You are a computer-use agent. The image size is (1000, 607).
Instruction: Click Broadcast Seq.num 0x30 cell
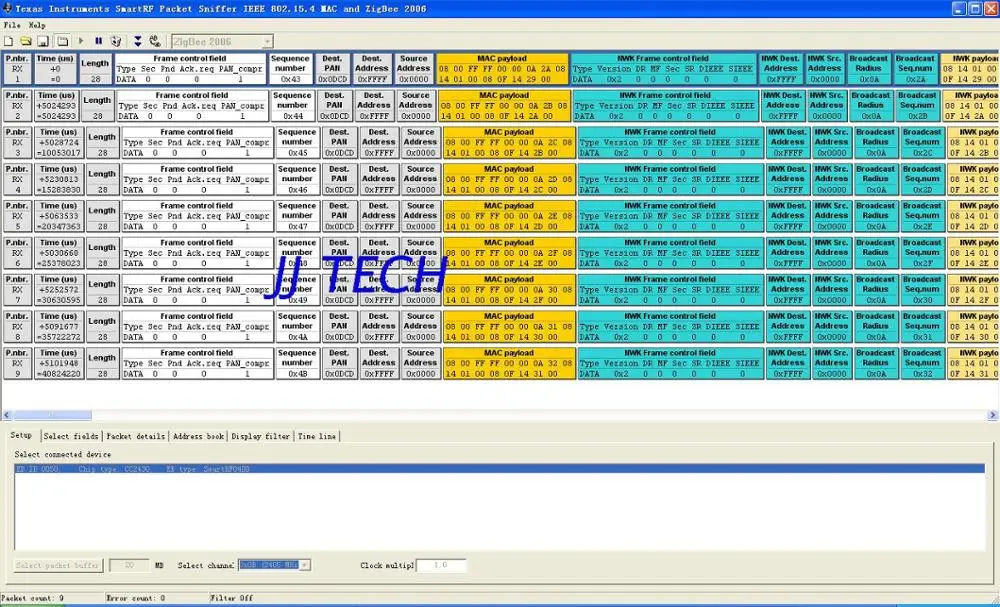coord(922,289)
